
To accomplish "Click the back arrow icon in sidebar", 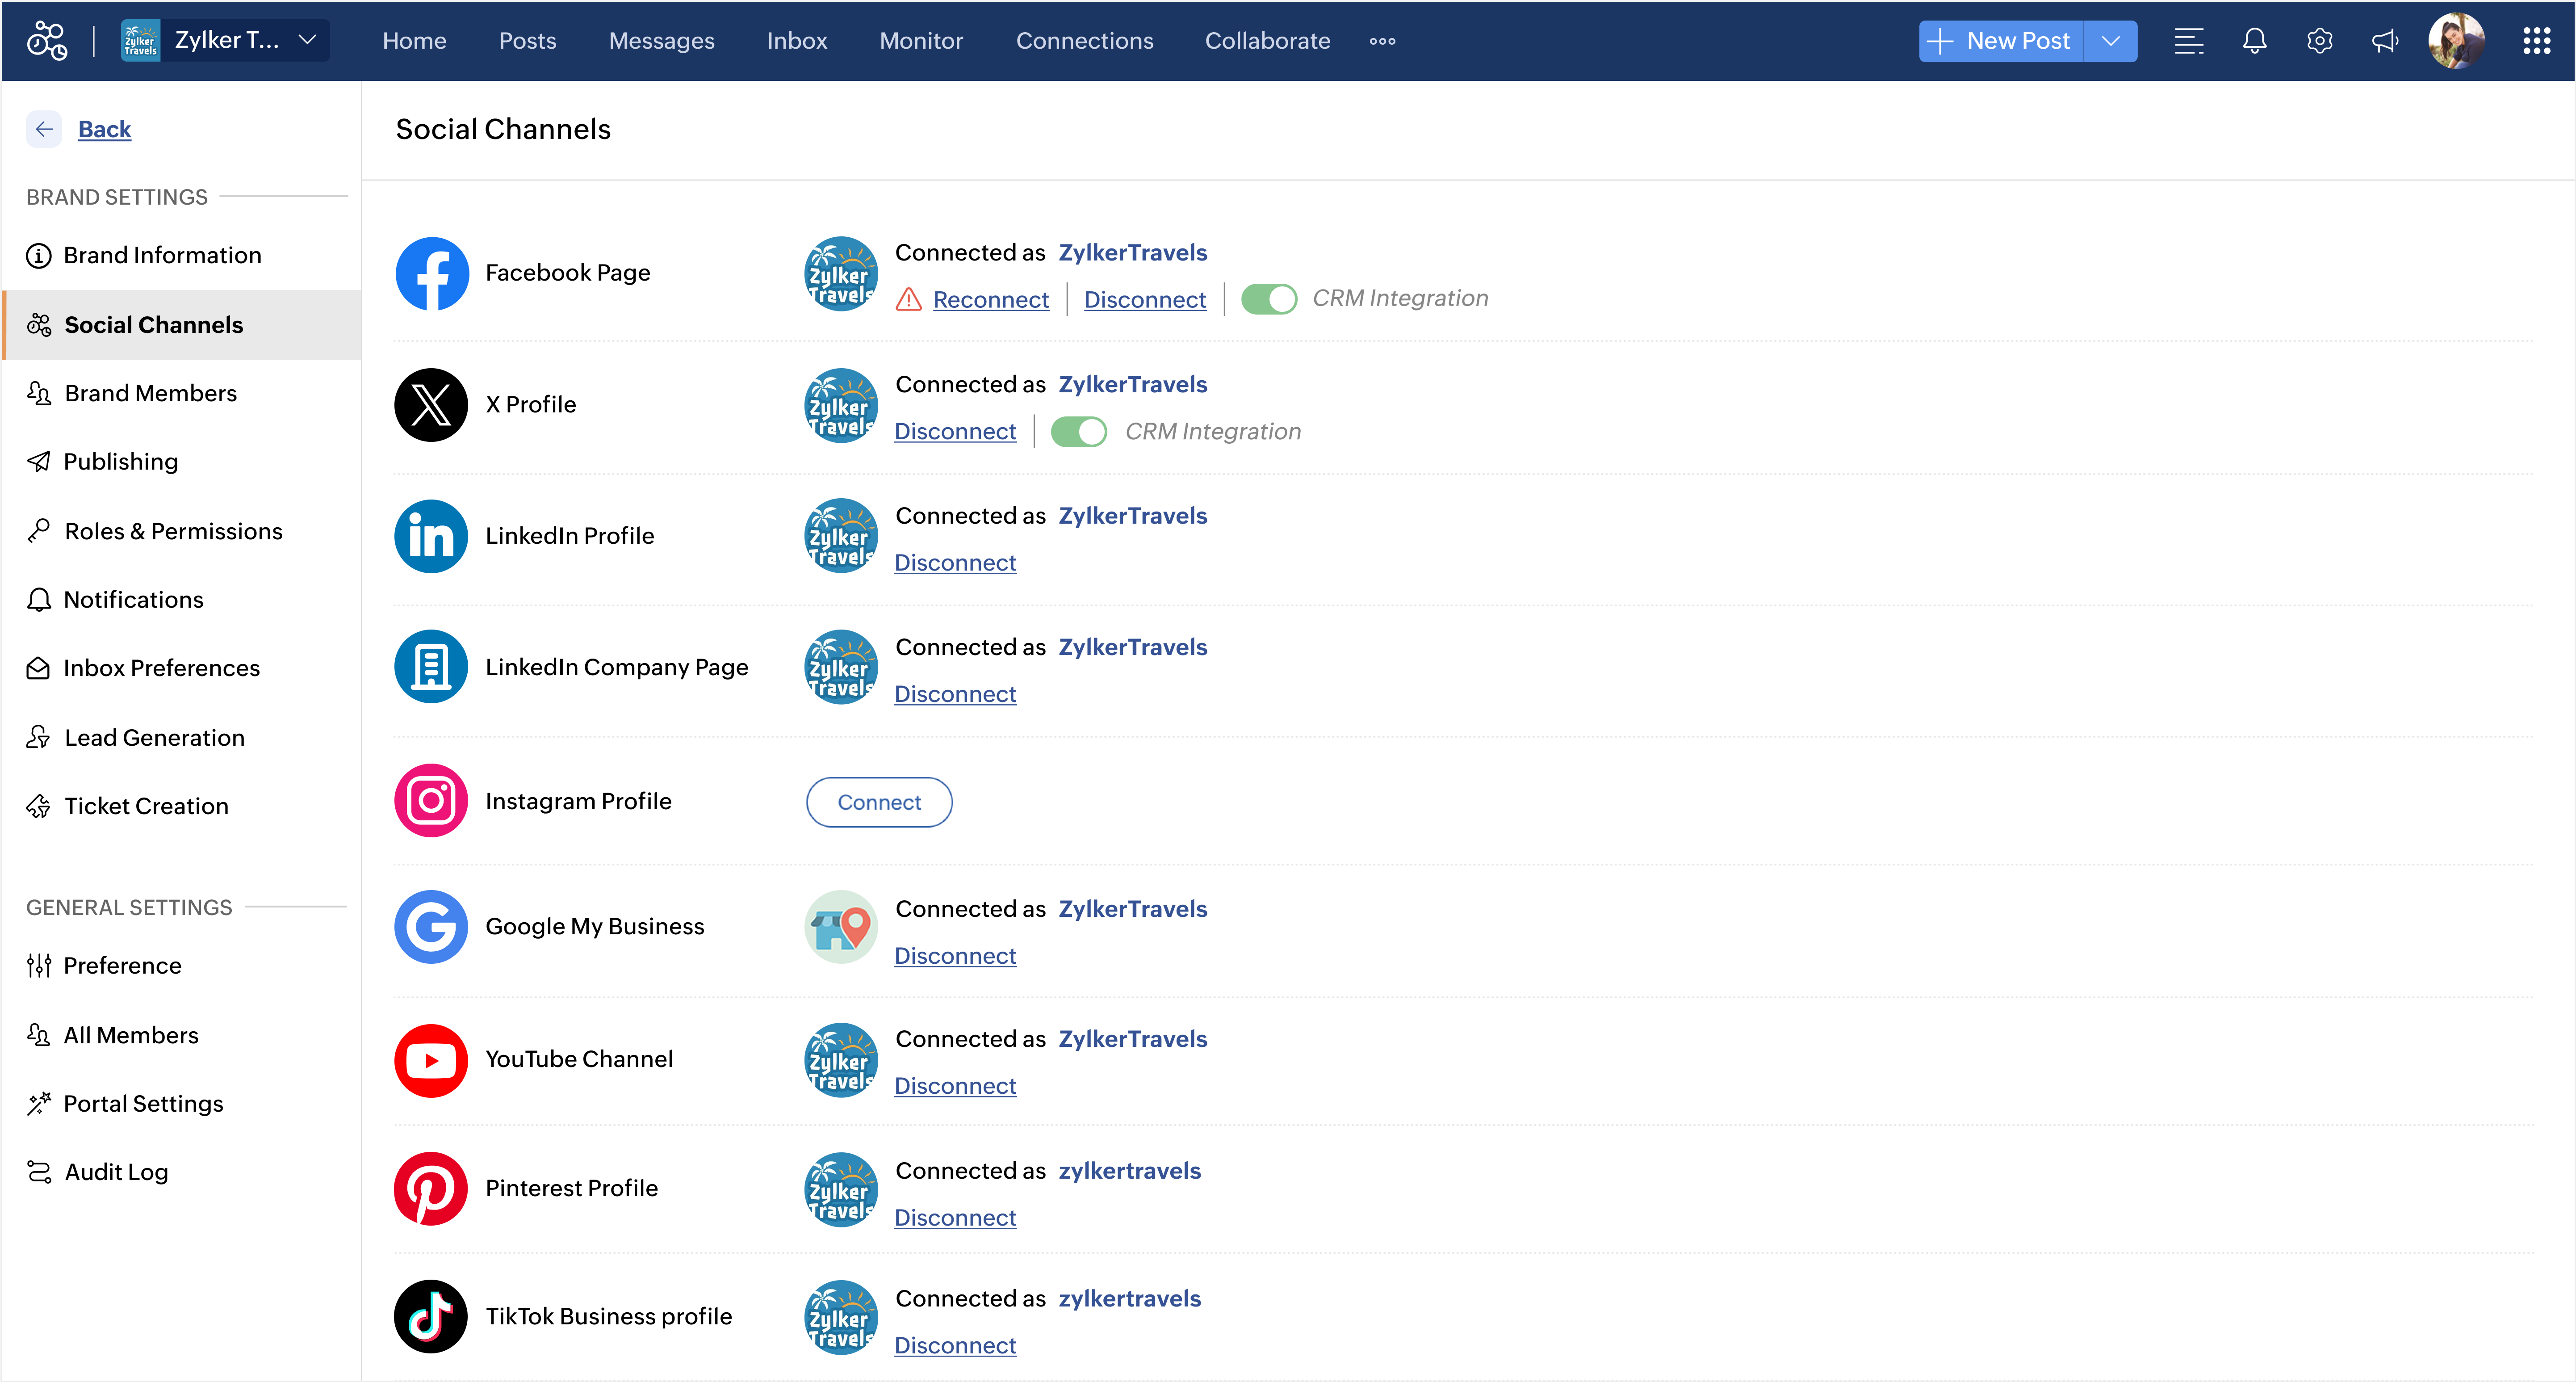I will (44, 129).
